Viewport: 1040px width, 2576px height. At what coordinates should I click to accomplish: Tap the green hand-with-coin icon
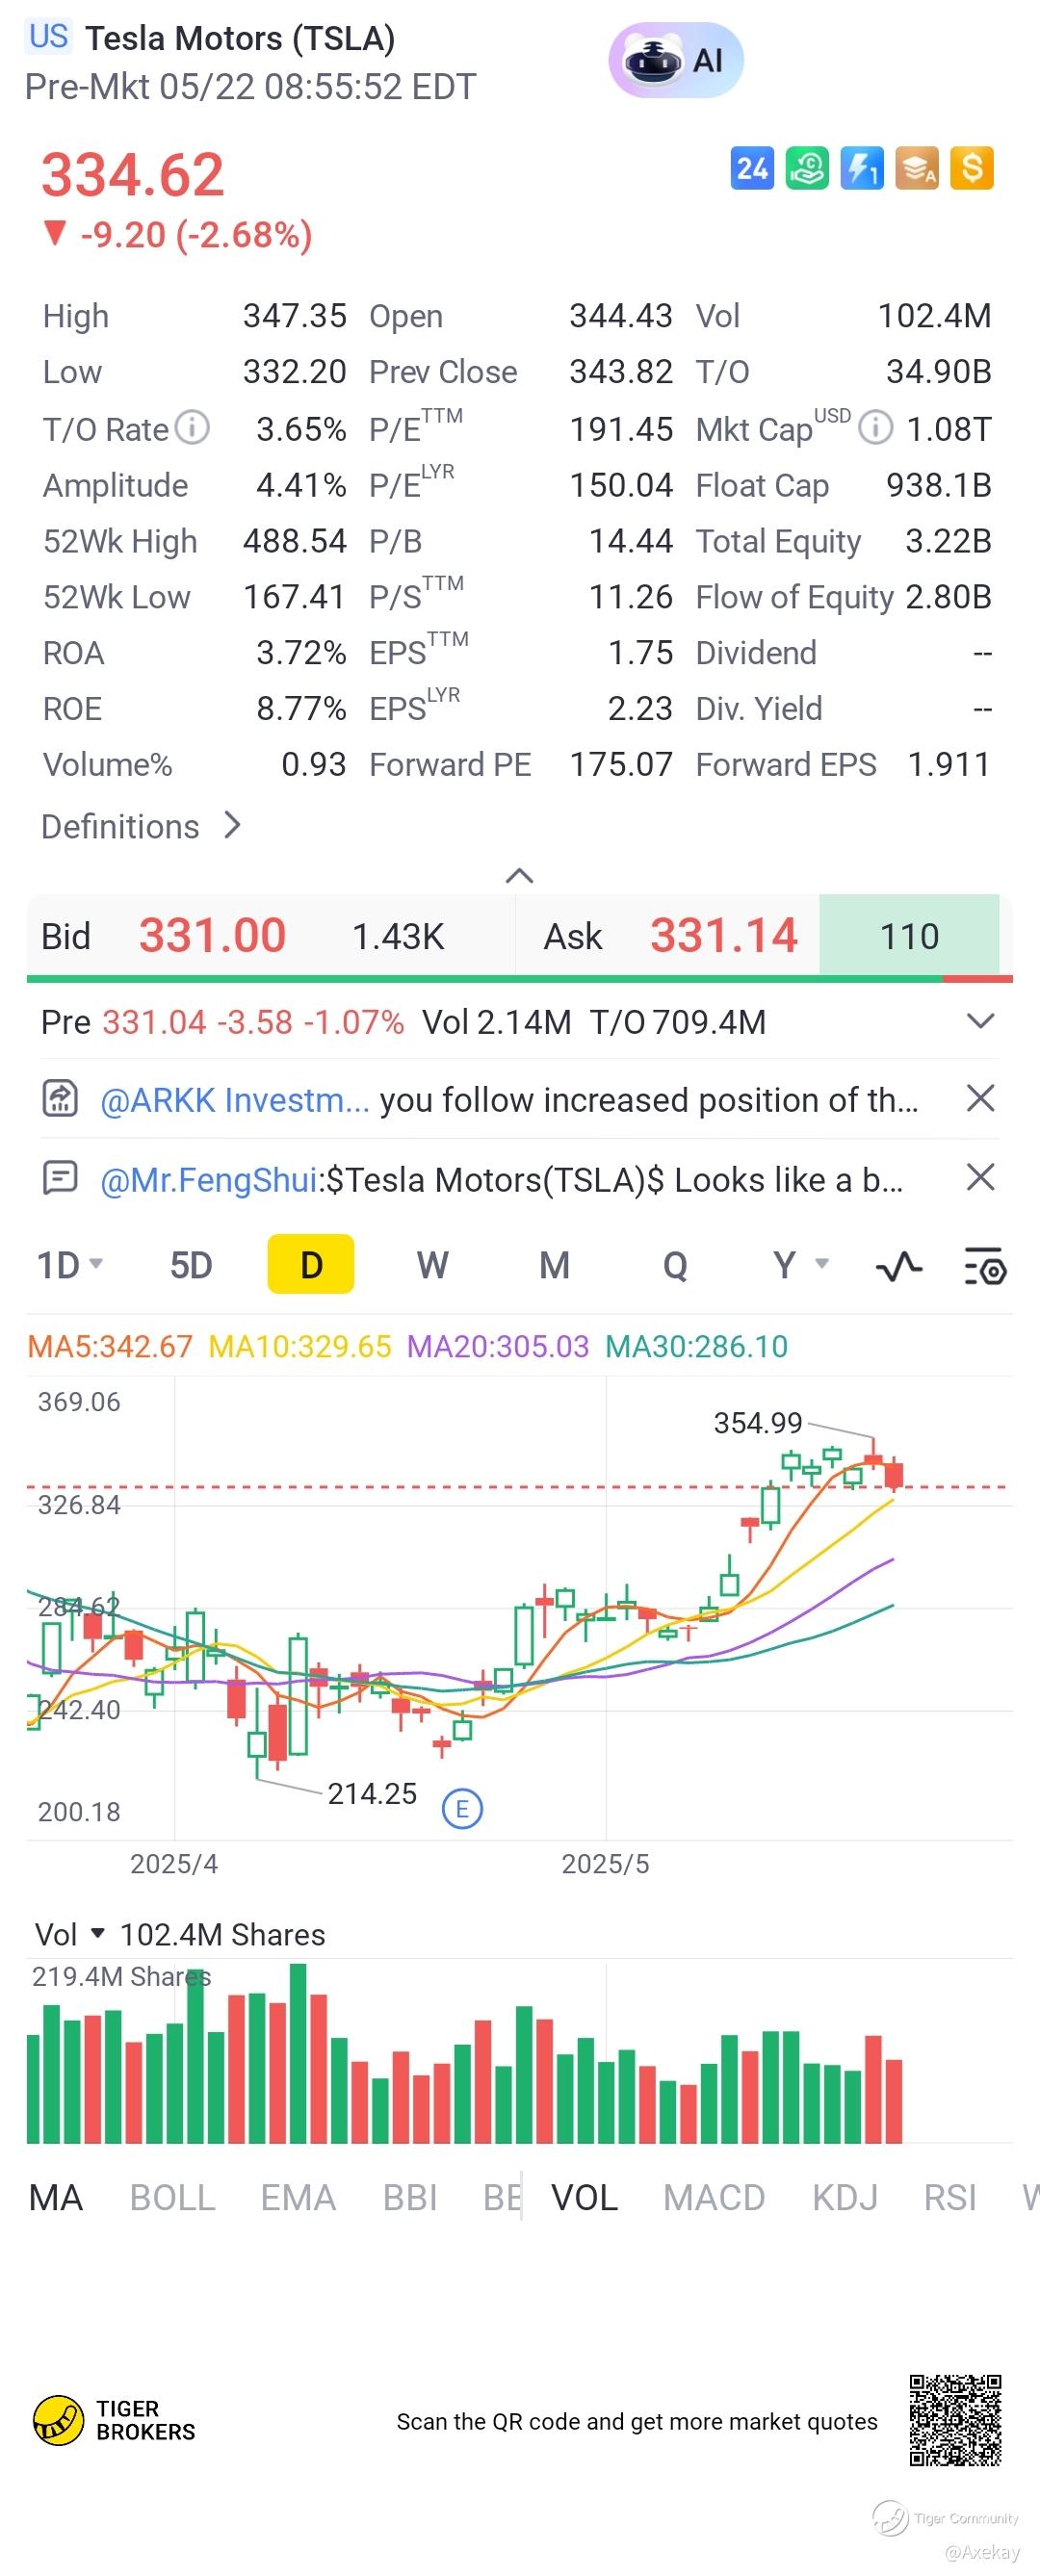point(807,168)
